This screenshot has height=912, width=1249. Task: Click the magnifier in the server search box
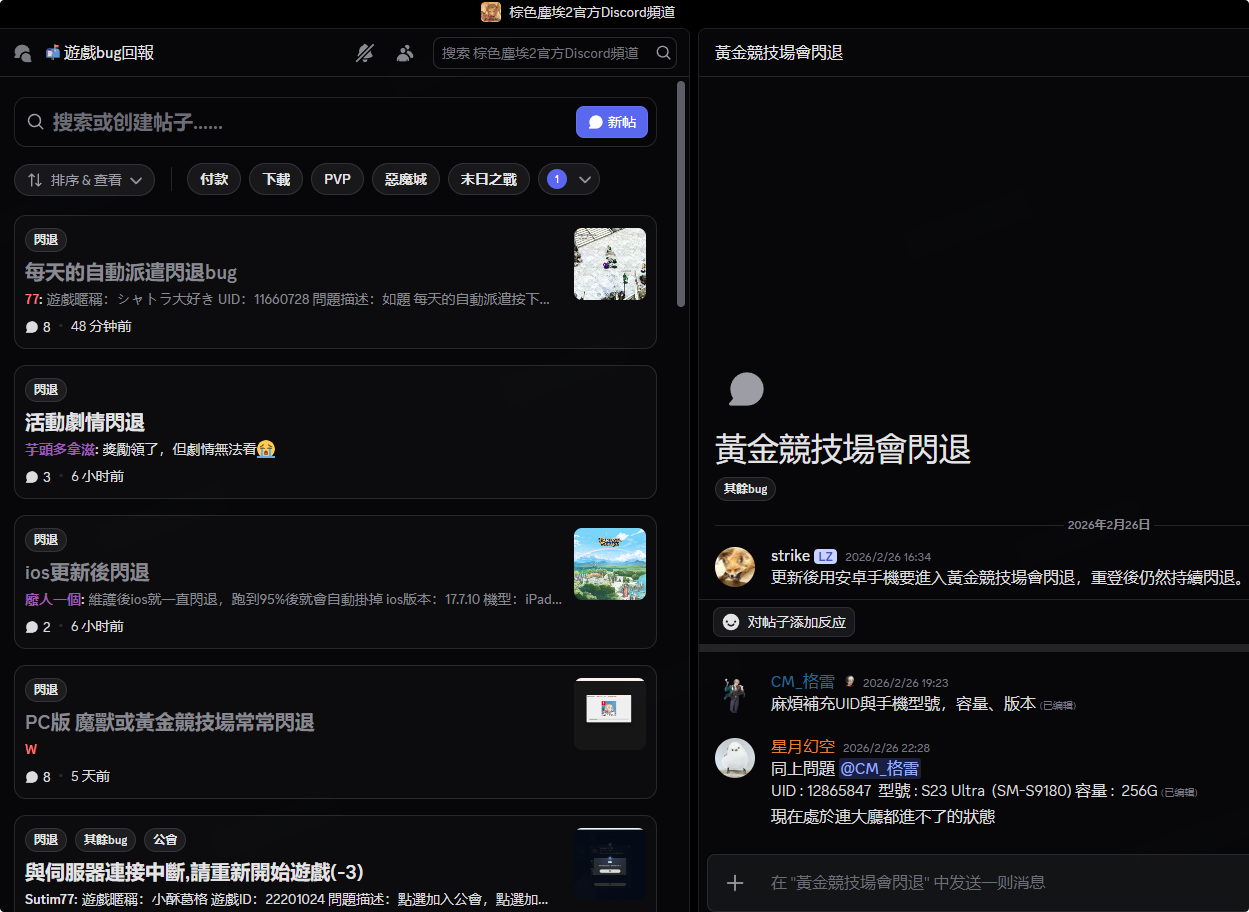(x=663, y=53)
